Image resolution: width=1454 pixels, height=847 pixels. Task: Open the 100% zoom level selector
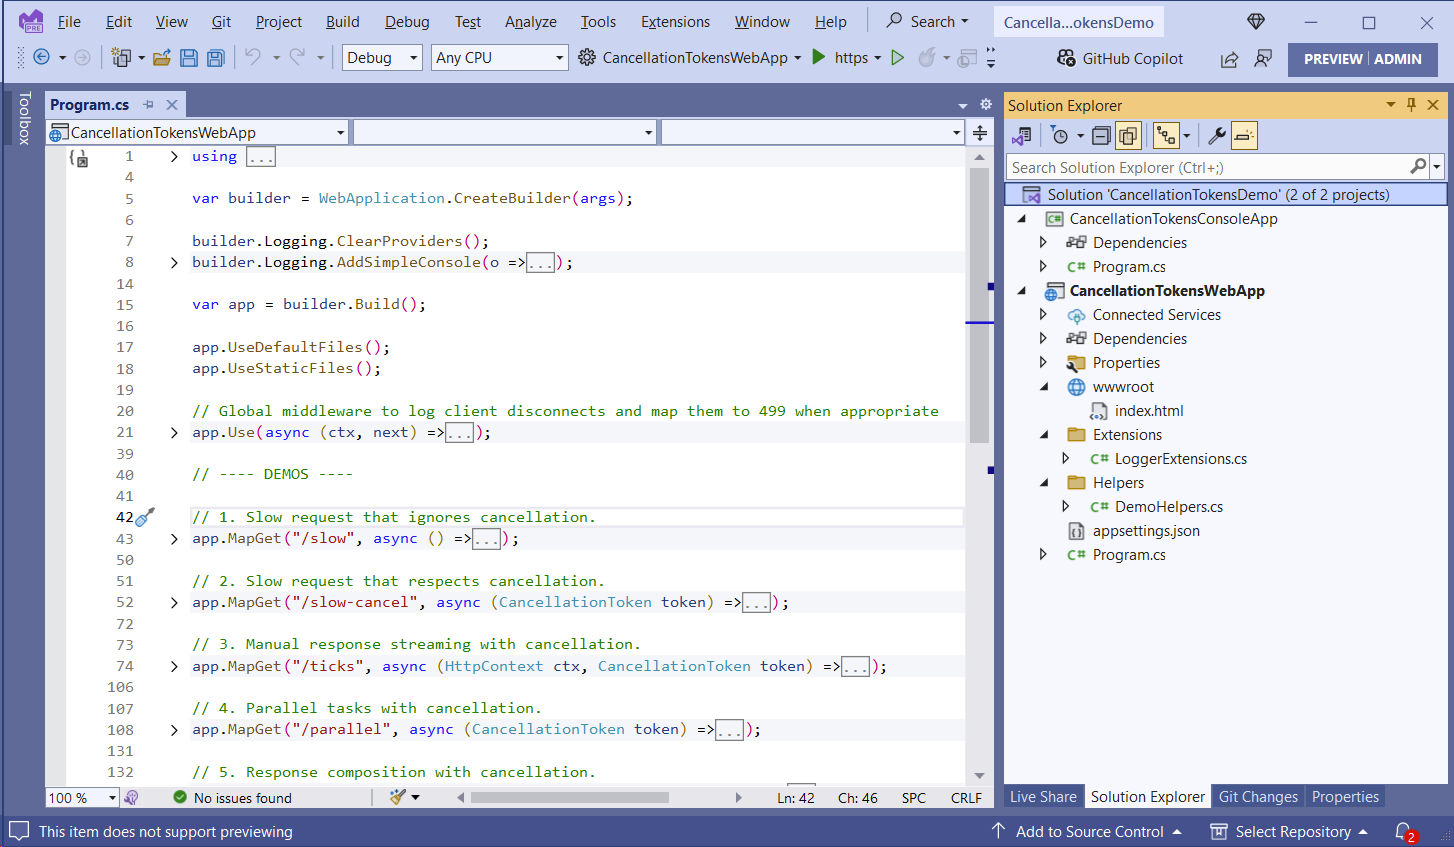coord(82,797)
